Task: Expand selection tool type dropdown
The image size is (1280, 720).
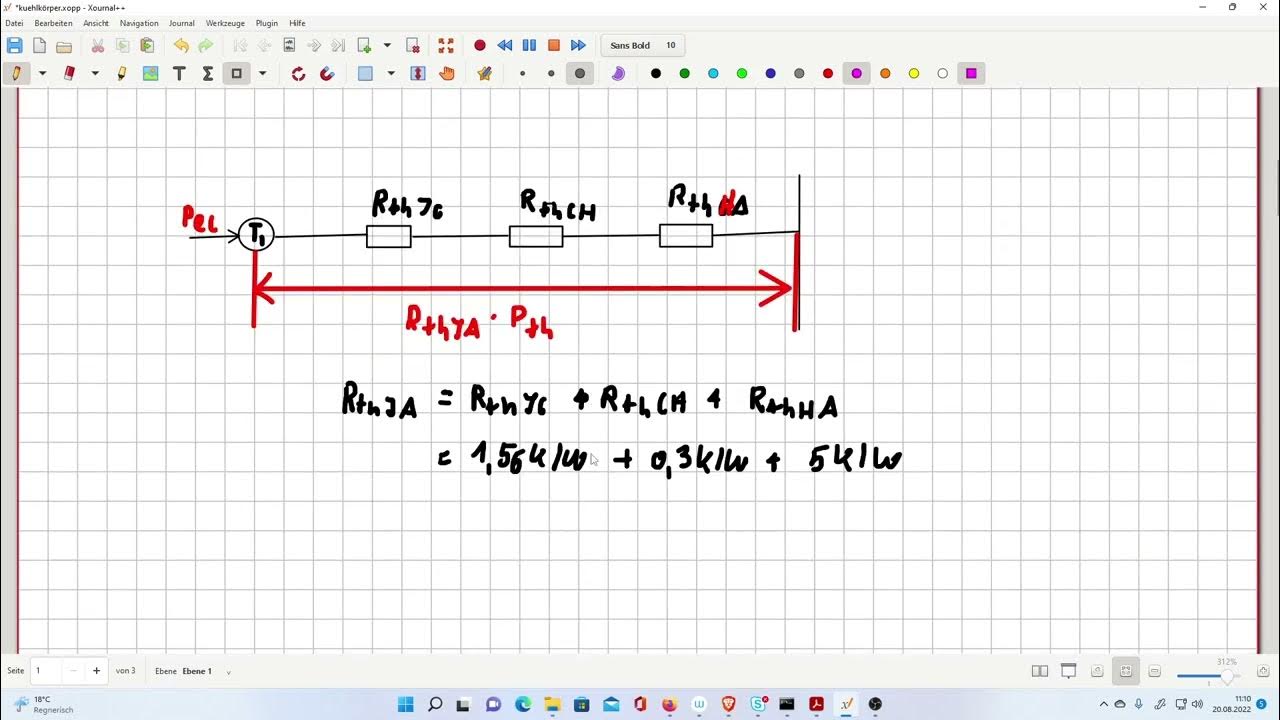Action: coord(390,73)
